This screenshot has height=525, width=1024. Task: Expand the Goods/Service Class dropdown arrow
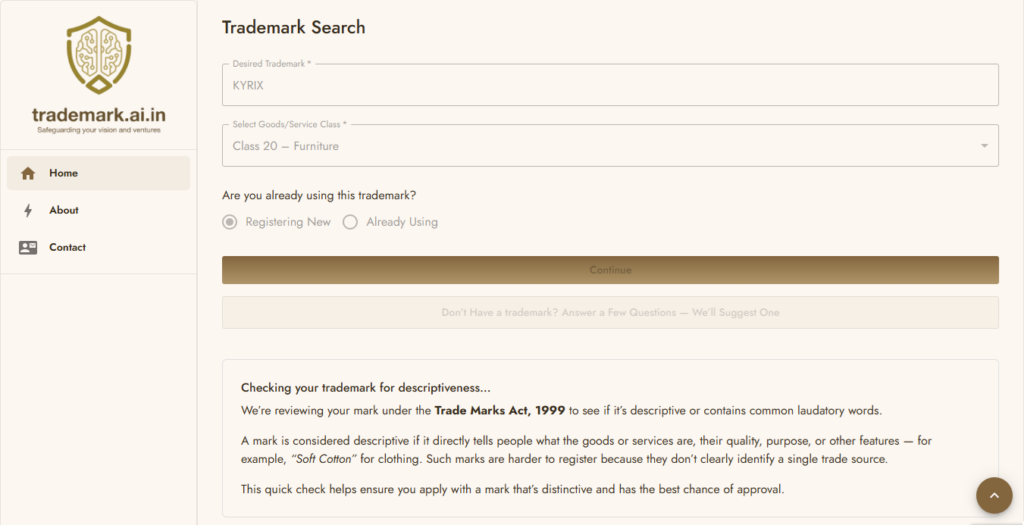point(984,146)
